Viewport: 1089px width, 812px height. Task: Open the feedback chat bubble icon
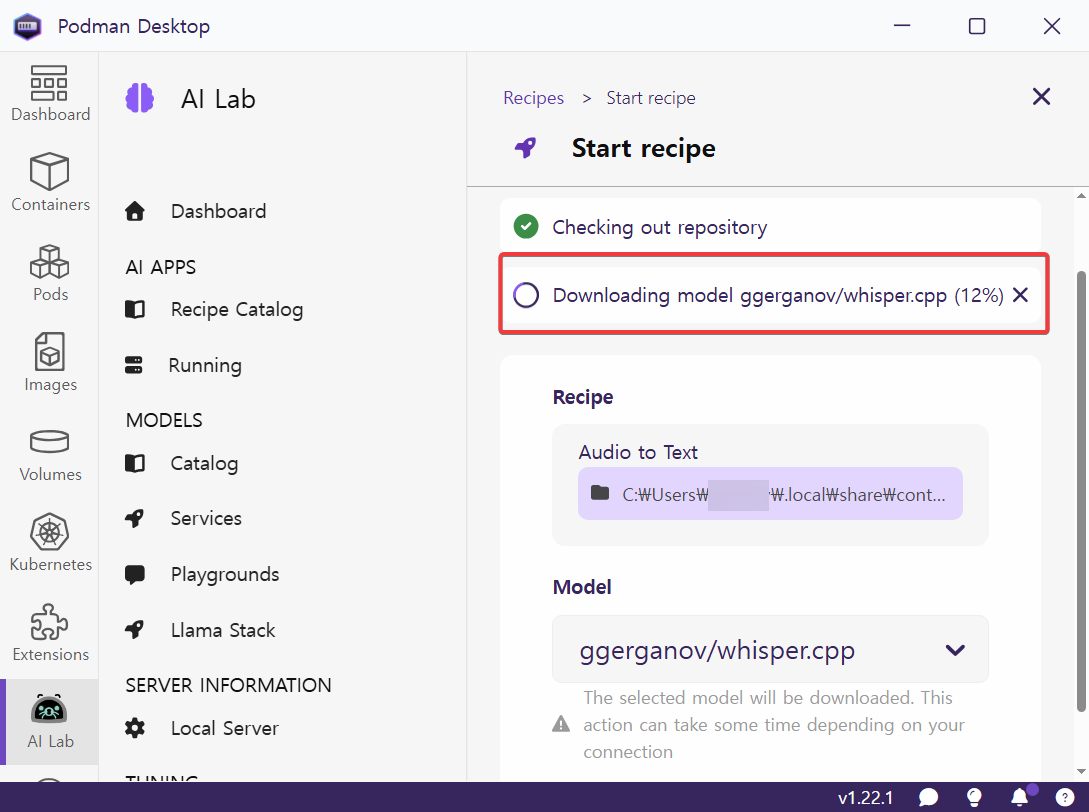929,797
